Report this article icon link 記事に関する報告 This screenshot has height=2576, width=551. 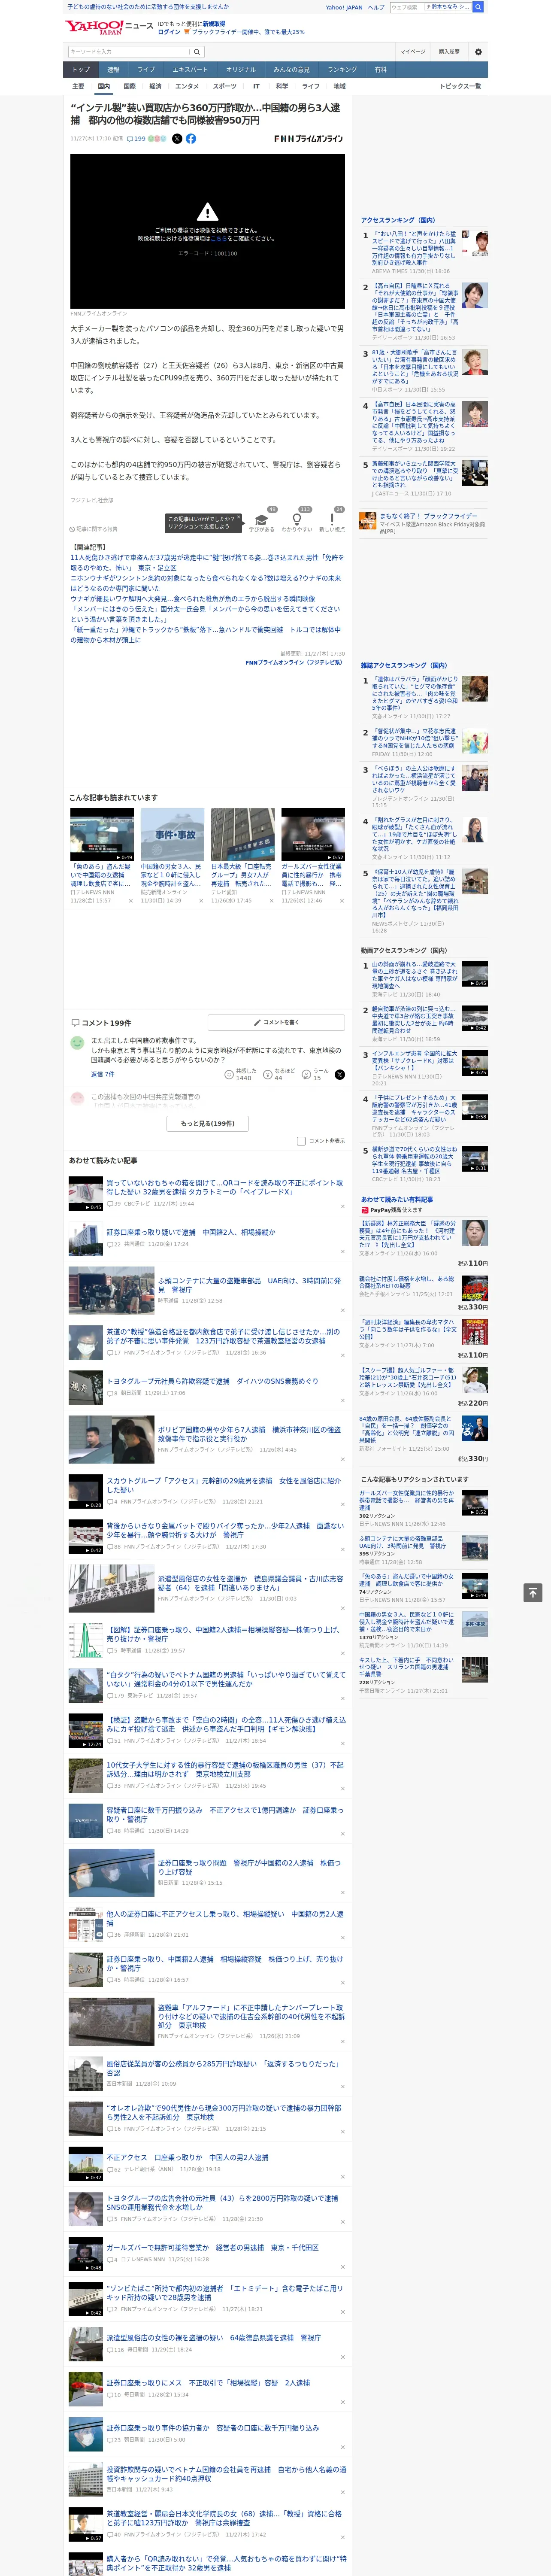[x=94, y=529]
